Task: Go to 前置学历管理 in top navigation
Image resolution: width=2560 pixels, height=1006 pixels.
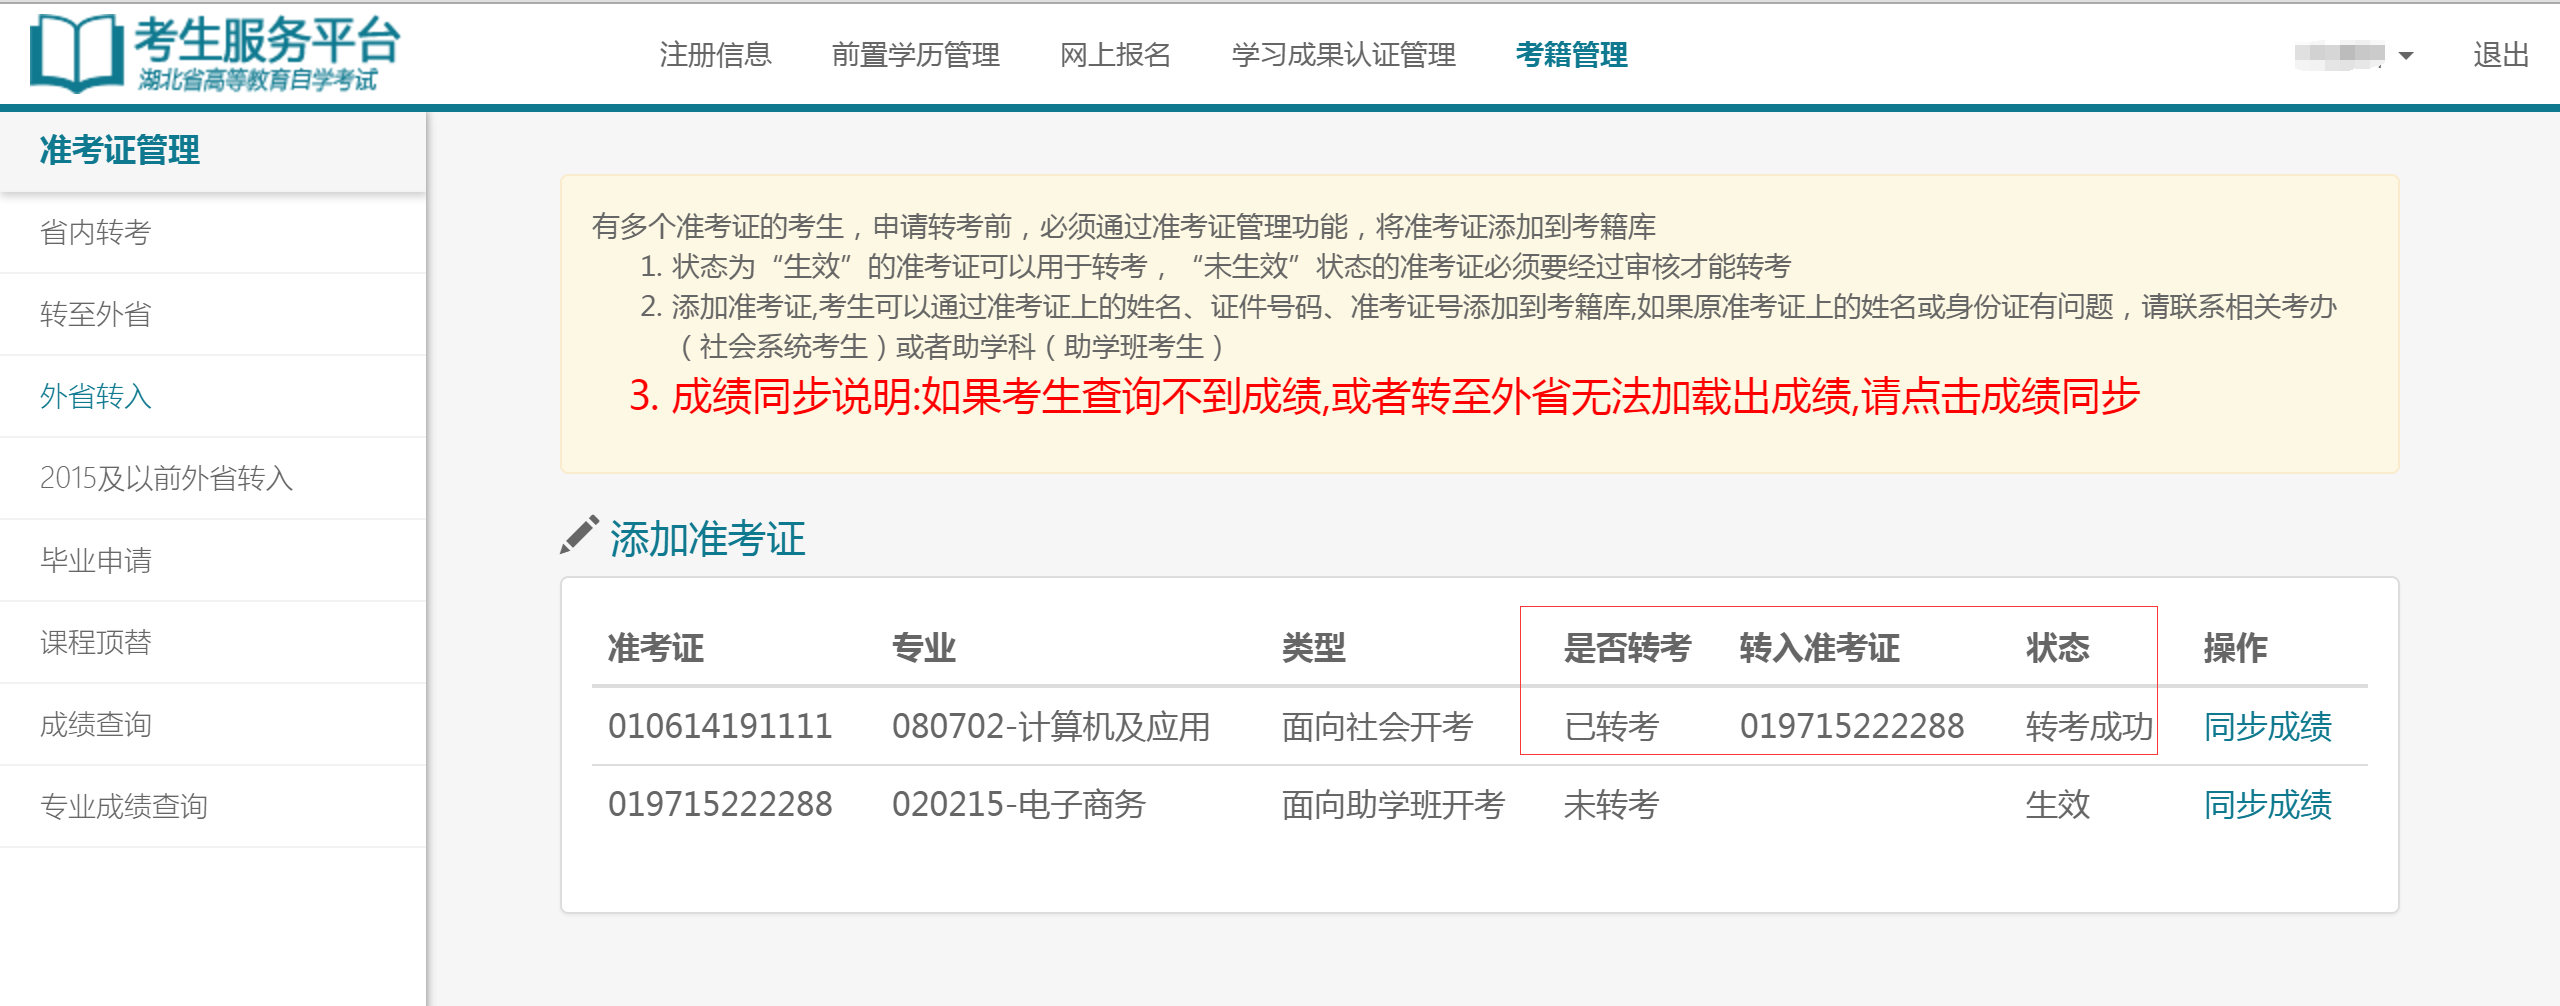Action: tap(915, 55)
